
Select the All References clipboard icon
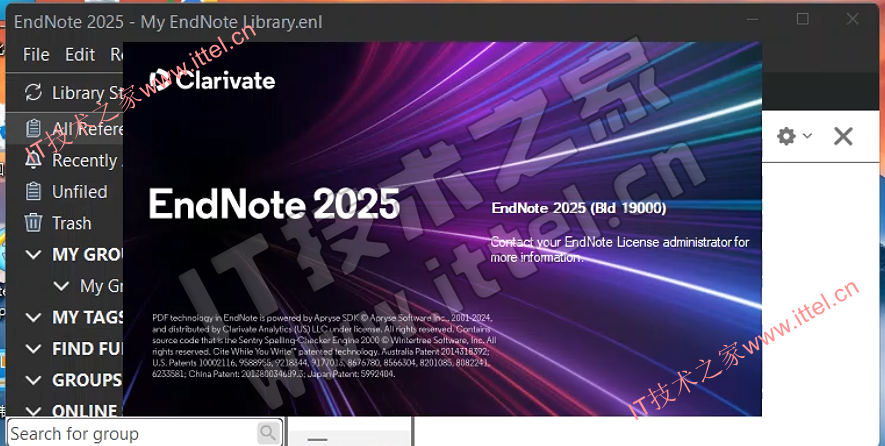[x=33, y=129]
